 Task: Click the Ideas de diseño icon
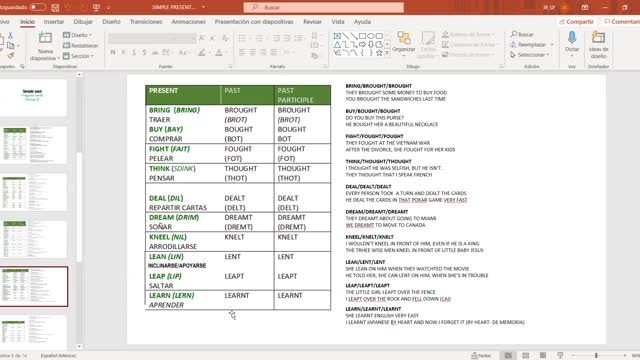point(598,38)
